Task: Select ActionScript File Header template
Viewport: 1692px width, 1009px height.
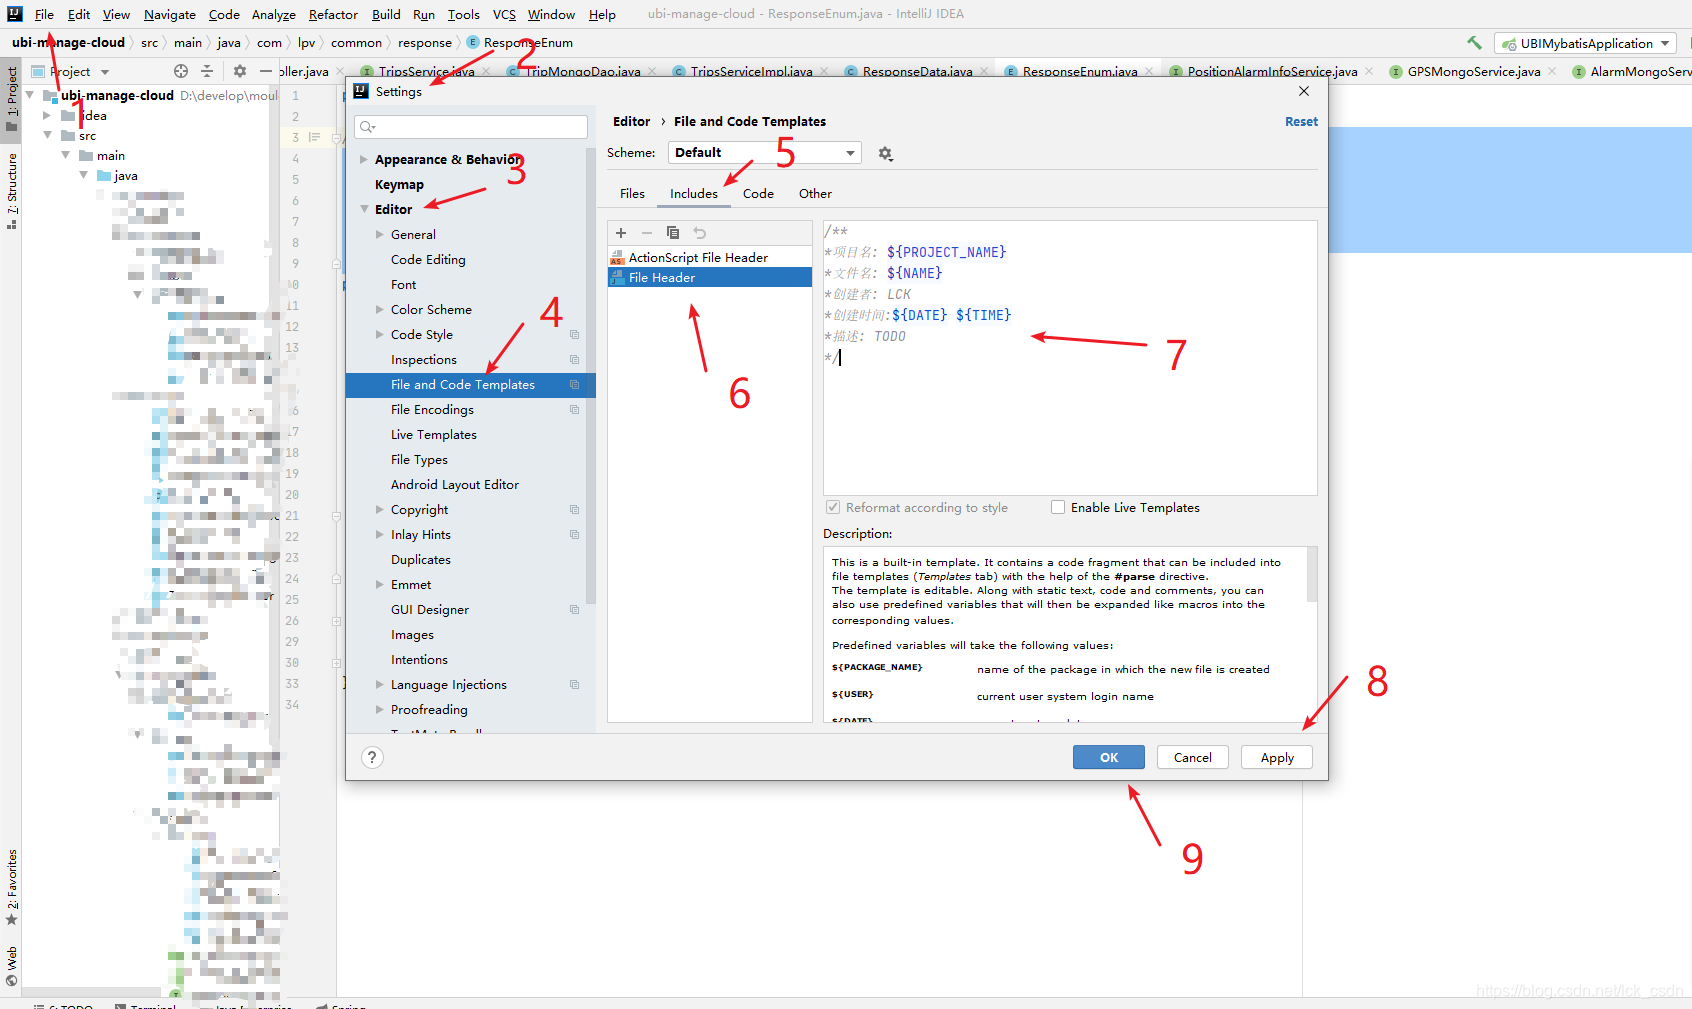Action: tap(710, 257)
